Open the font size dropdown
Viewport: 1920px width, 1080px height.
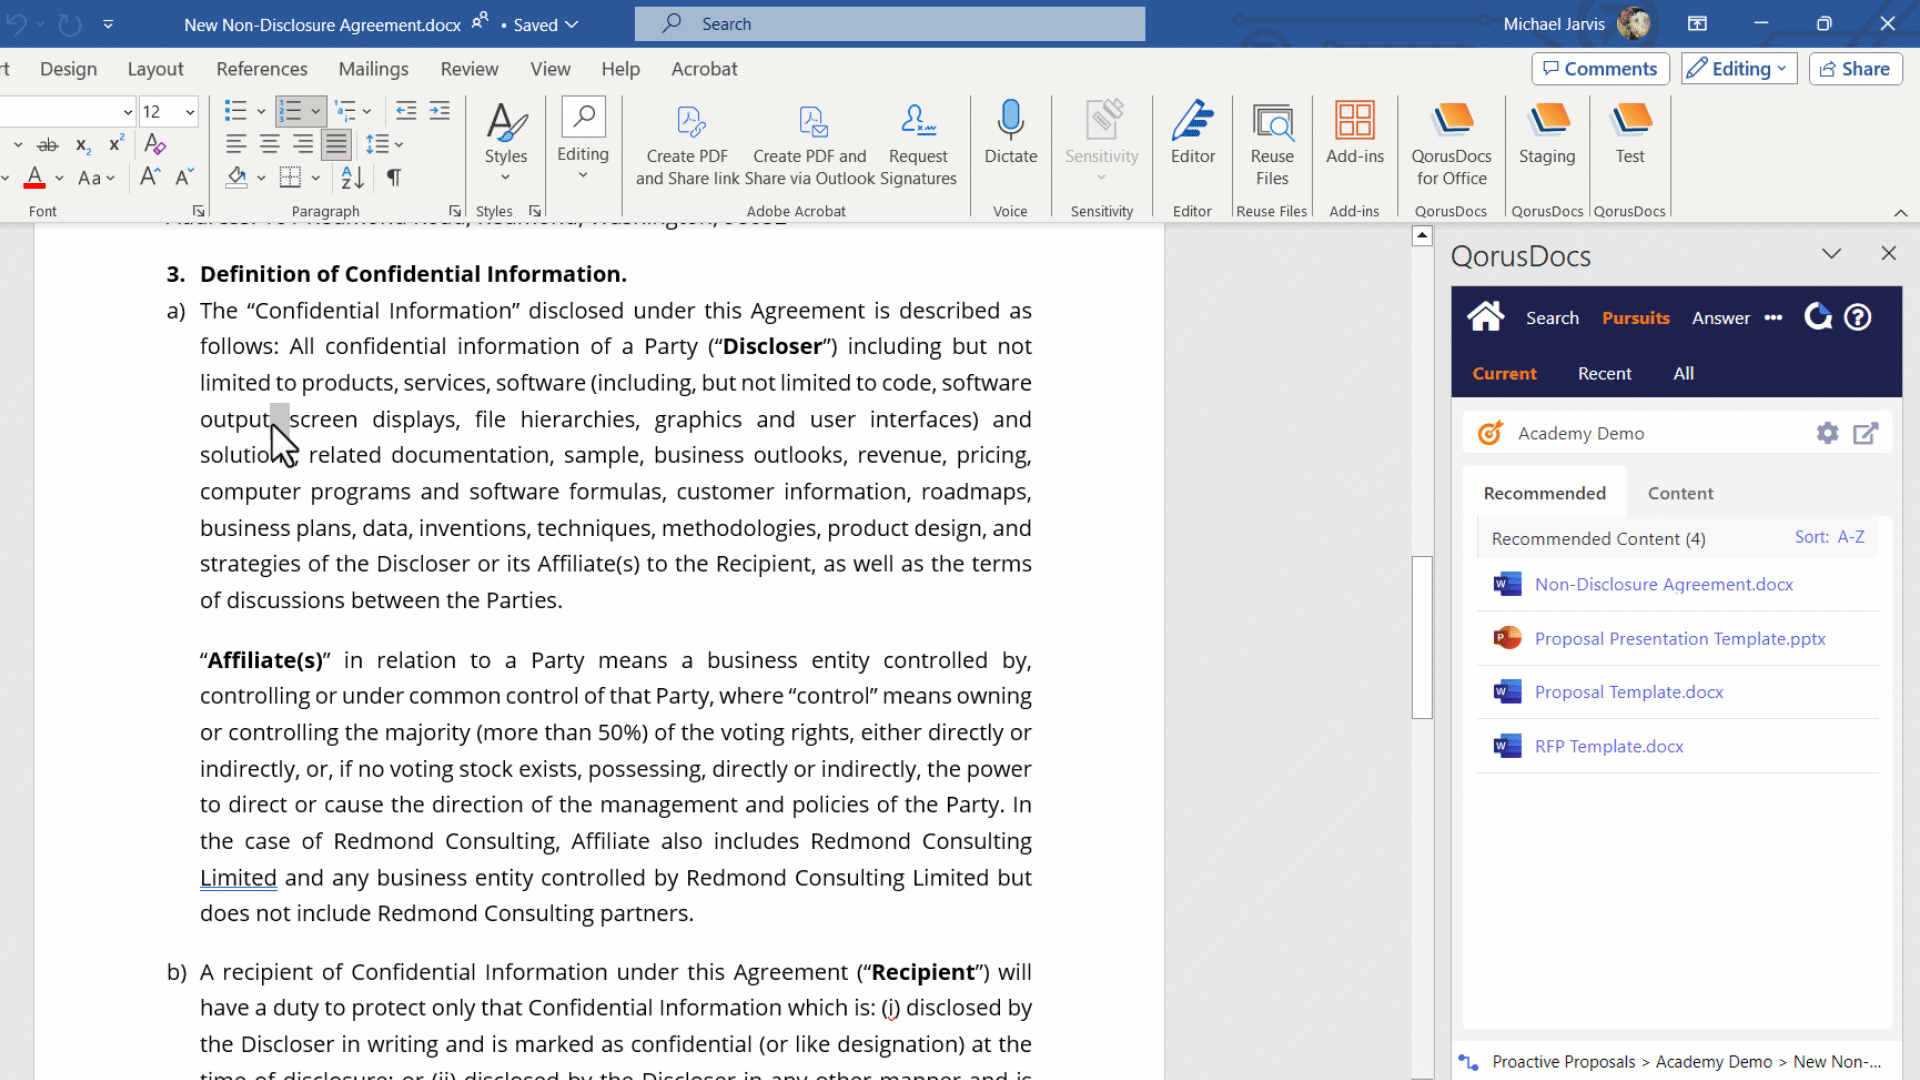pyautogui.click(x=190, y=112)
